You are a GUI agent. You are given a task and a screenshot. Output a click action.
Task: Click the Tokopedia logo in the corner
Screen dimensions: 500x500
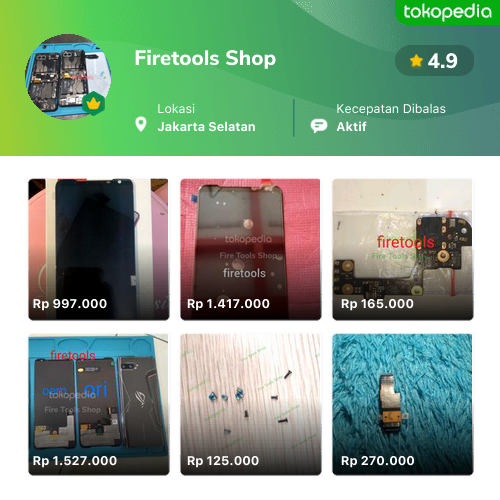[447, 12]
